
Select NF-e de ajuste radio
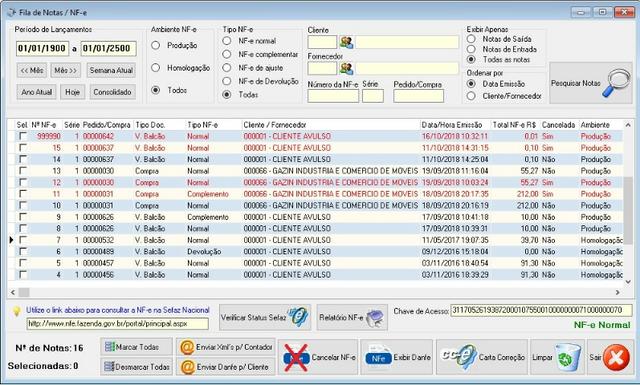[x=227, y=68]
